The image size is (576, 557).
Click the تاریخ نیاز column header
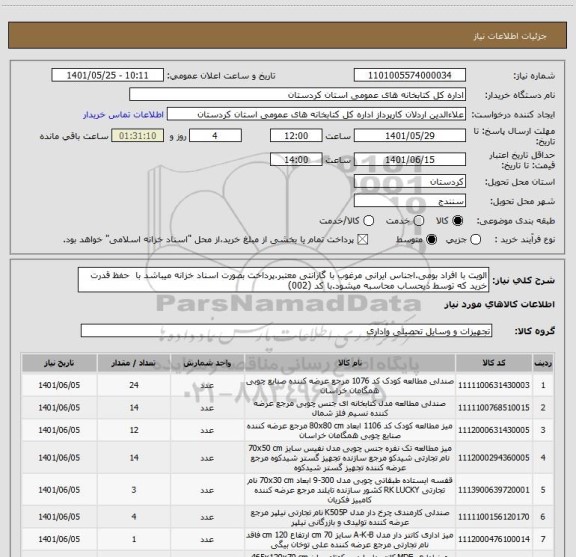pyautogui.click(x=59, y=363)
